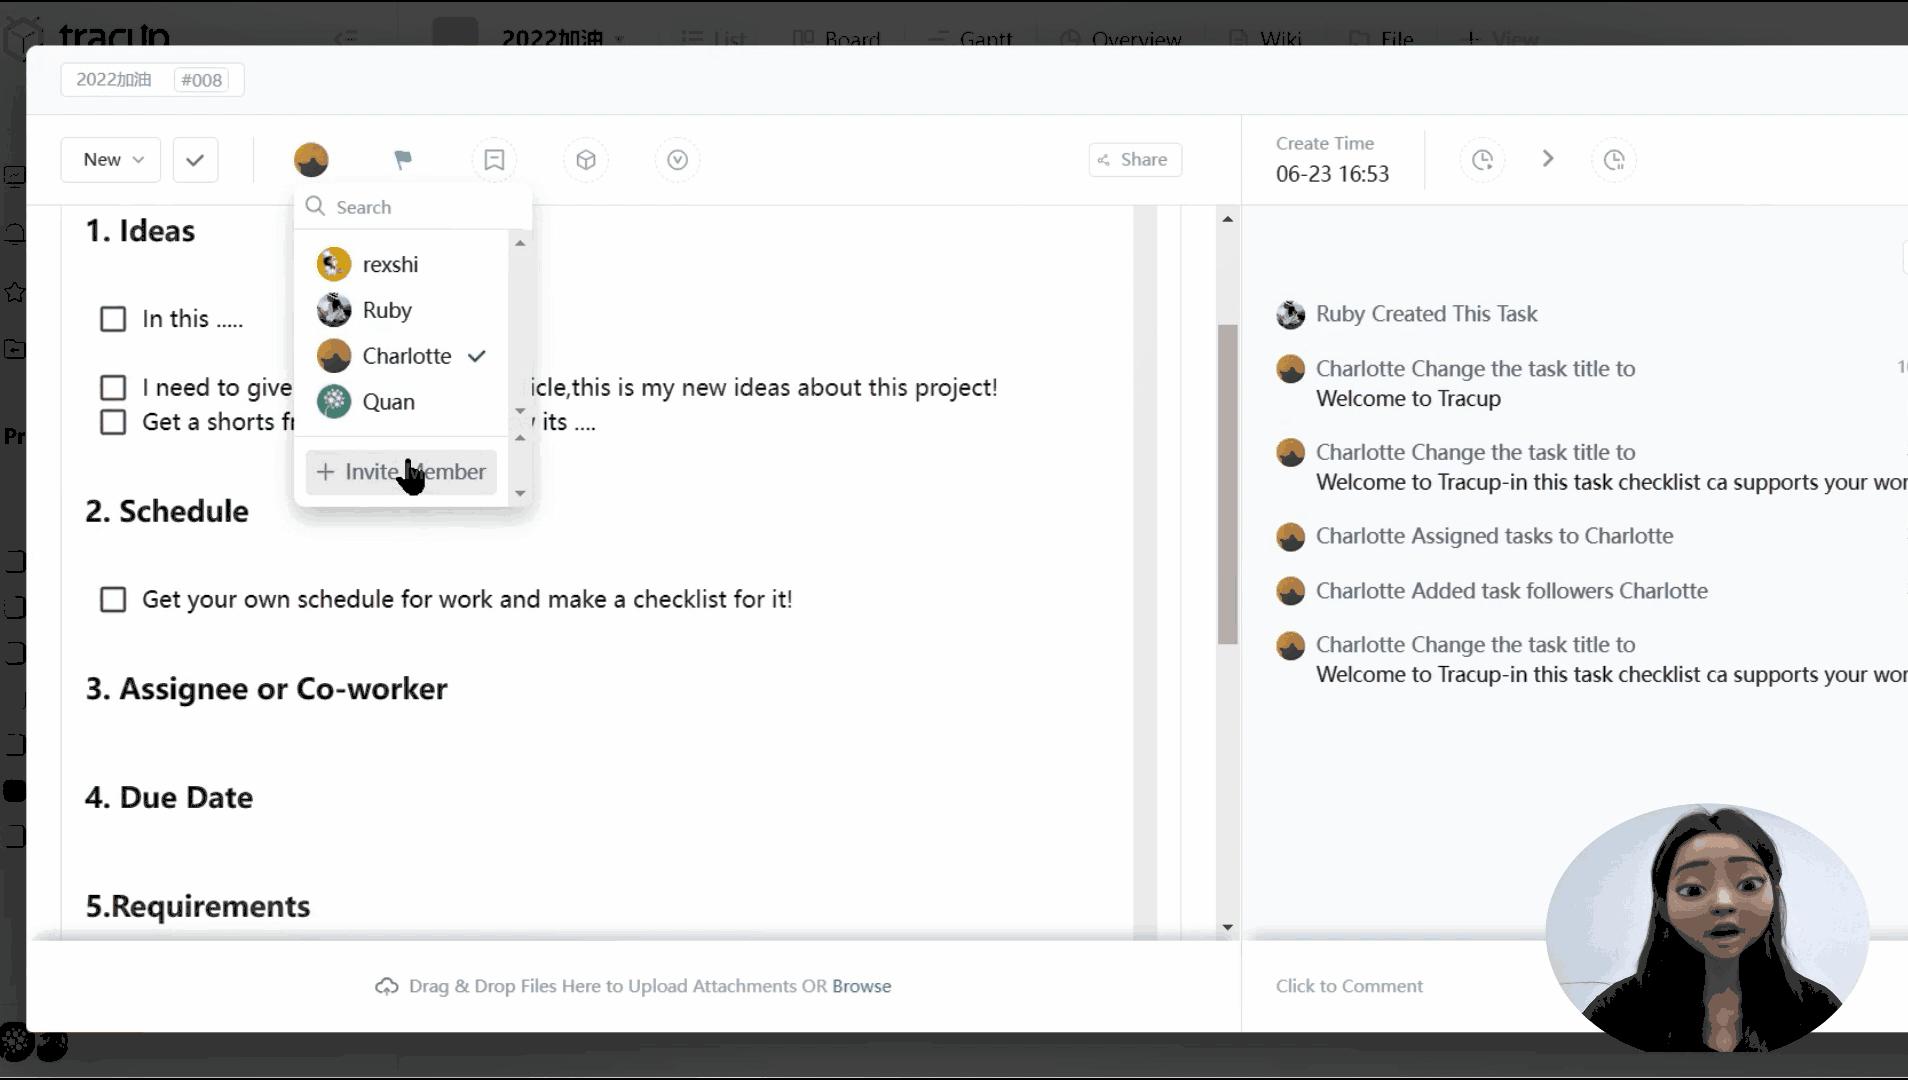Click the circled chevron version icon
This screenshot has width=1908, height=1080.
677,160
